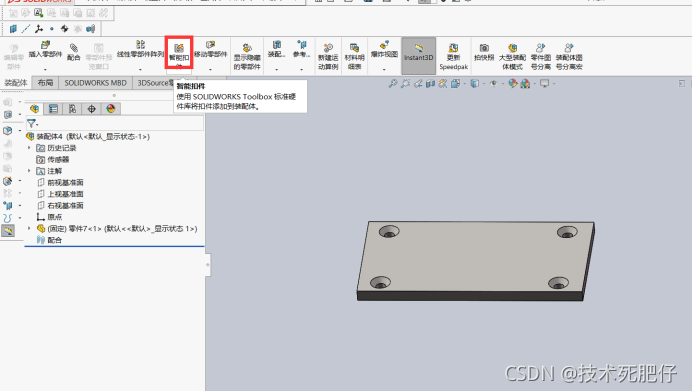Select 配合 Mates folder in tree
This screenshot has height=392, width=693.
pos(50,240)
